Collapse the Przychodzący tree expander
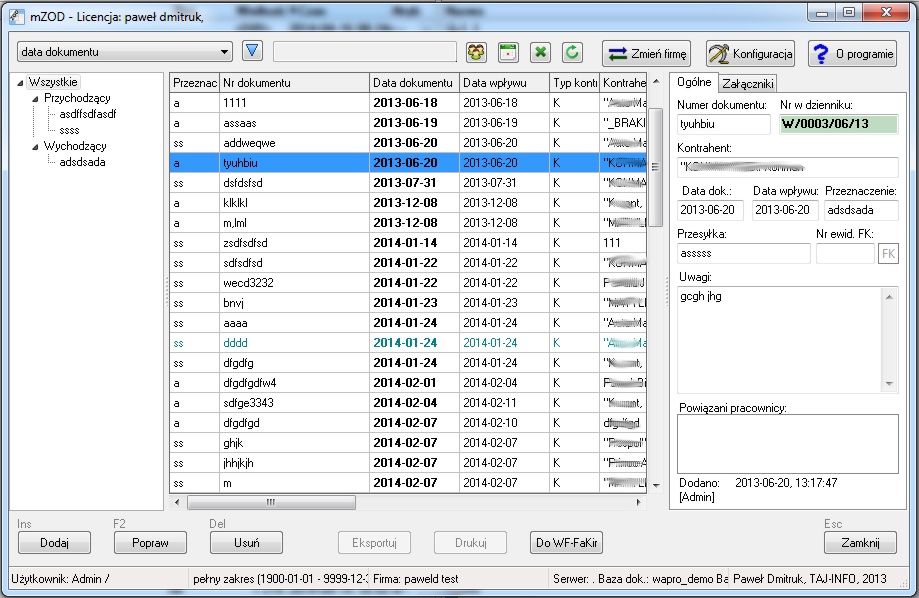 35,98
